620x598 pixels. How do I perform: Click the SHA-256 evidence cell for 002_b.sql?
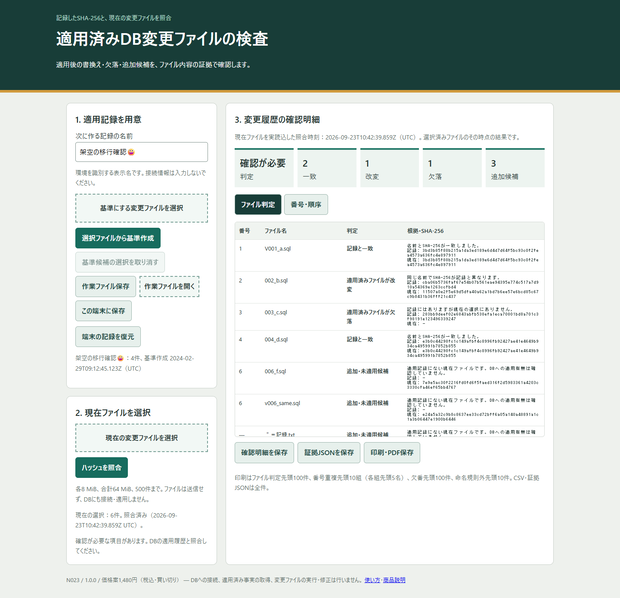pyautogui.click(x=473, y=287)
